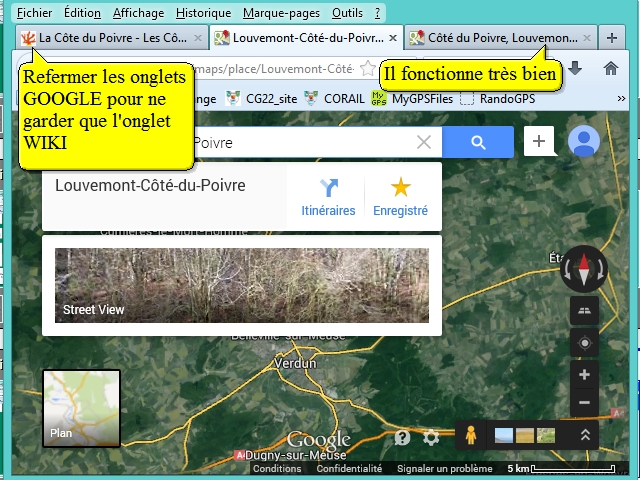Switch to Côté du Poivre, Louvemon... tab
The width and height of the screenshot is (640, 480).
click(x=500, y=38)
